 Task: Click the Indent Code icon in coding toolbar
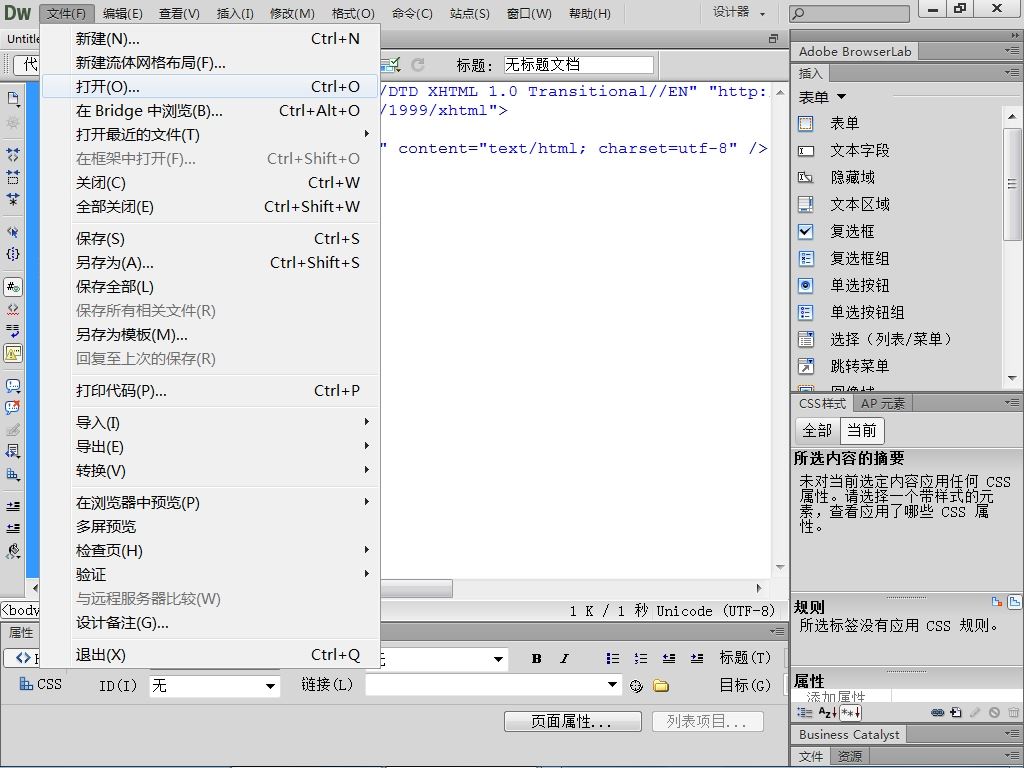pos(13,506)
